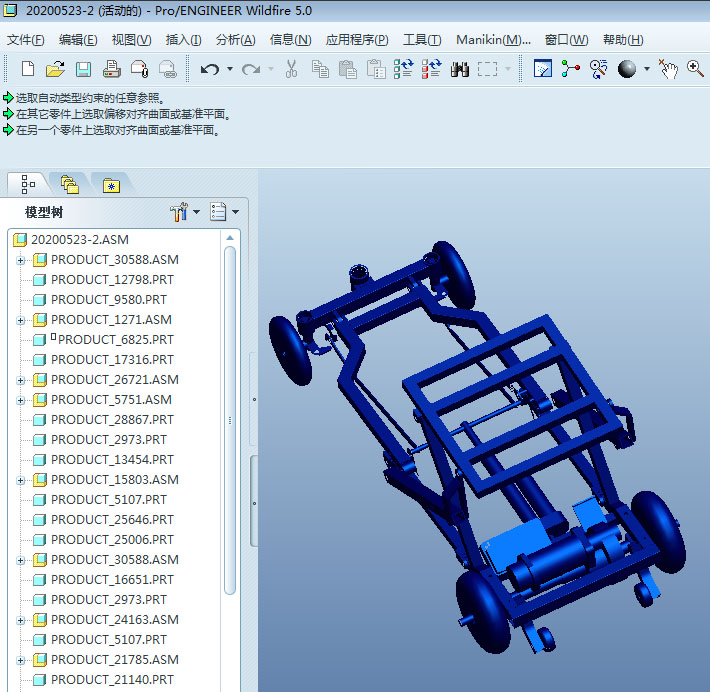
Task: Click the Zoom In magnifier icon
Action: (695, 69)
